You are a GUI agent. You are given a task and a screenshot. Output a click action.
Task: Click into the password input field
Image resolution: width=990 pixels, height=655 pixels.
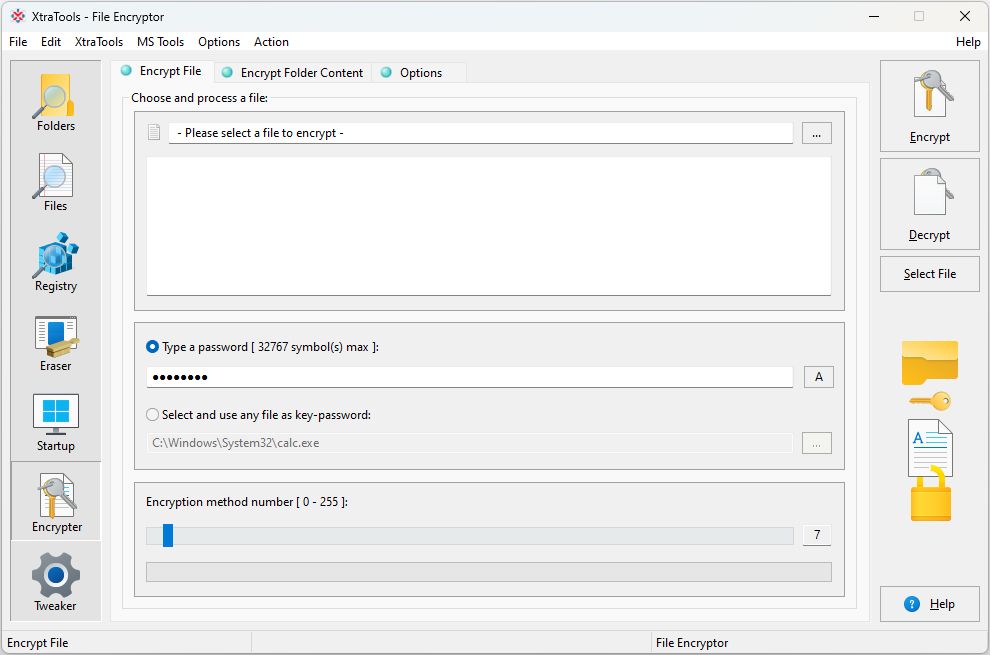tap(470, 377)
